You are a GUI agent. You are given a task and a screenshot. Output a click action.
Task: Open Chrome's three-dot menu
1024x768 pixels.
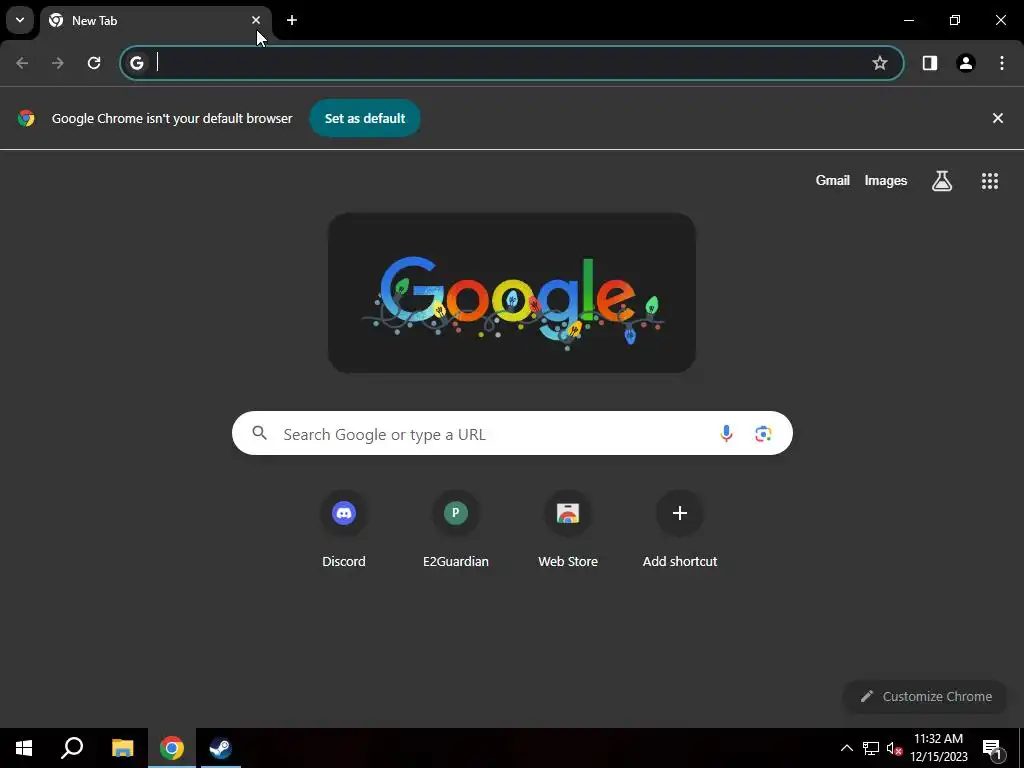(x=1002, y=63)
